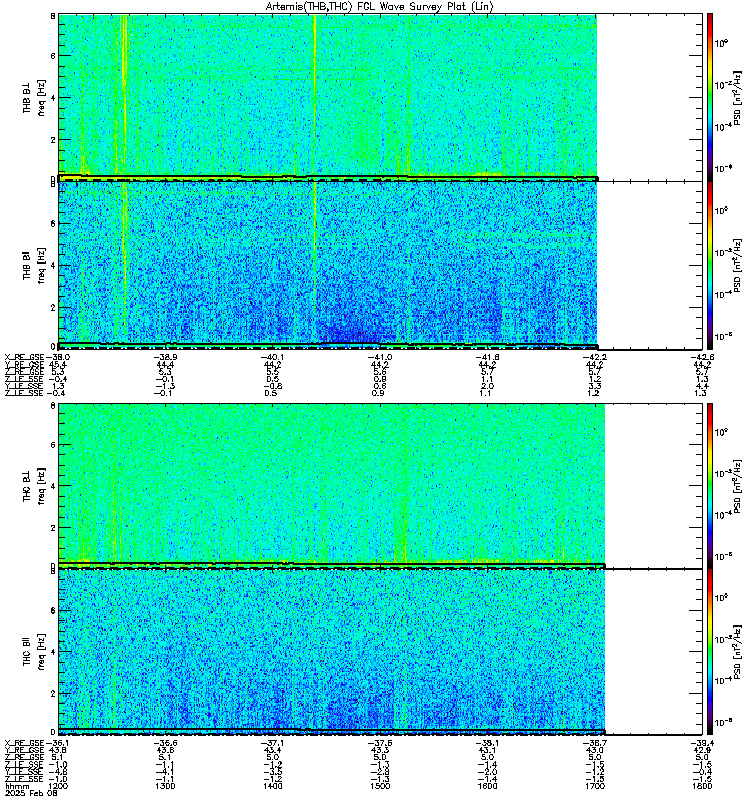Click the color bar beside THC B-parallel panel
750x800 pixels.
(709, 652)
